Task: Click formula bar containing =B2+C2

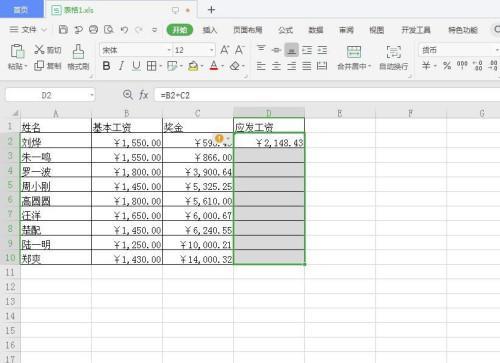Action: point(327,96)
